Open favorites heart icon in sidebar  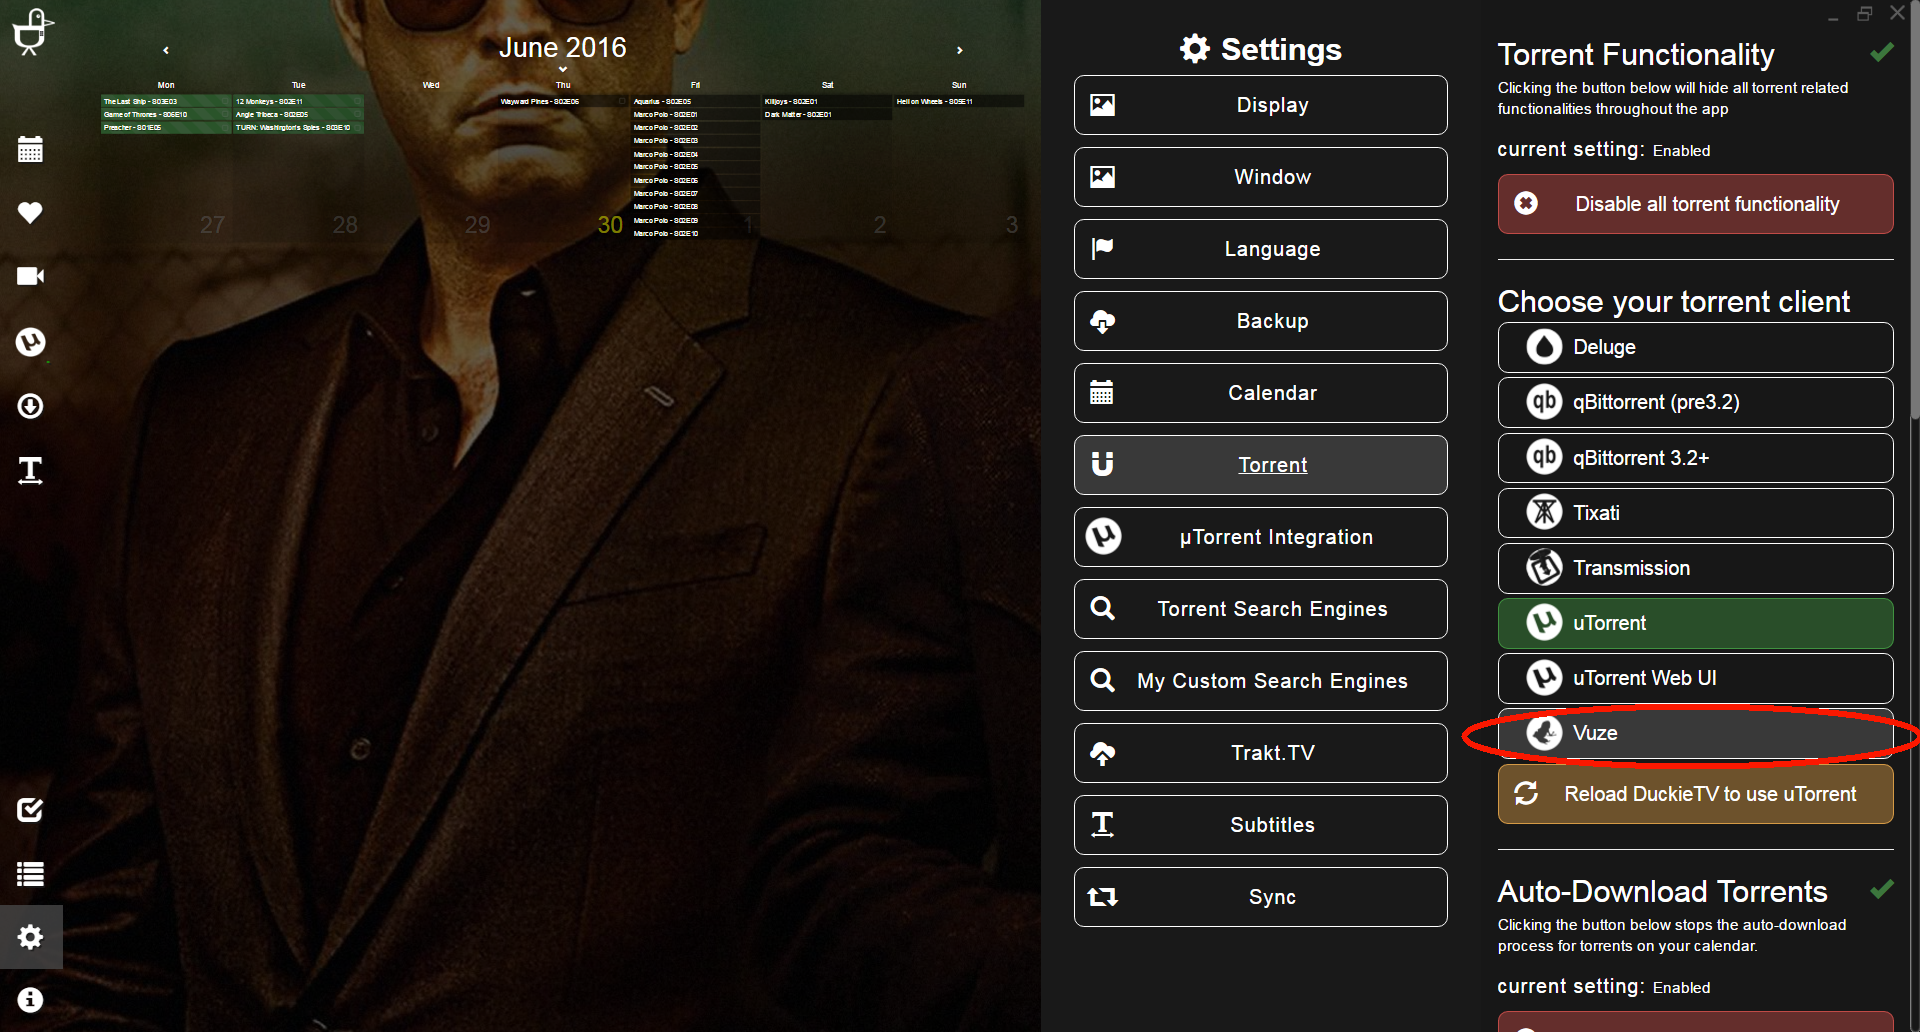point(30,212)
